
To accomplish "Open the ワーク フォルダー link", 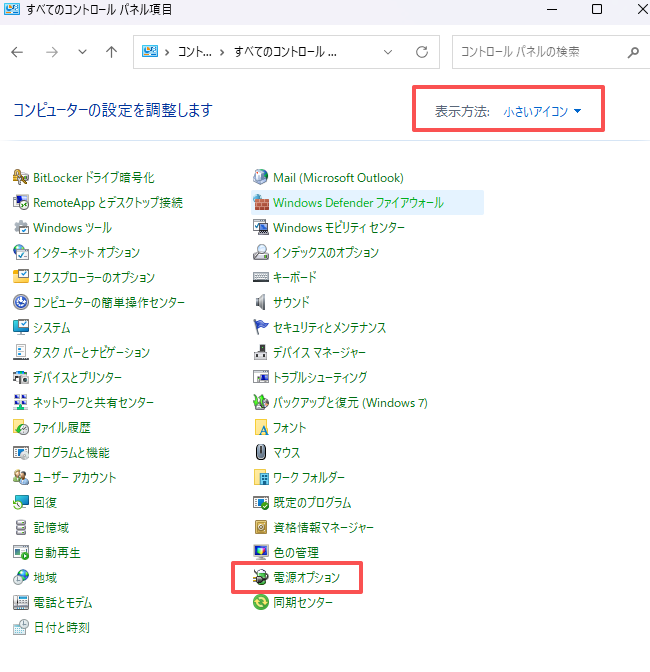I will [x=309, y=477].
